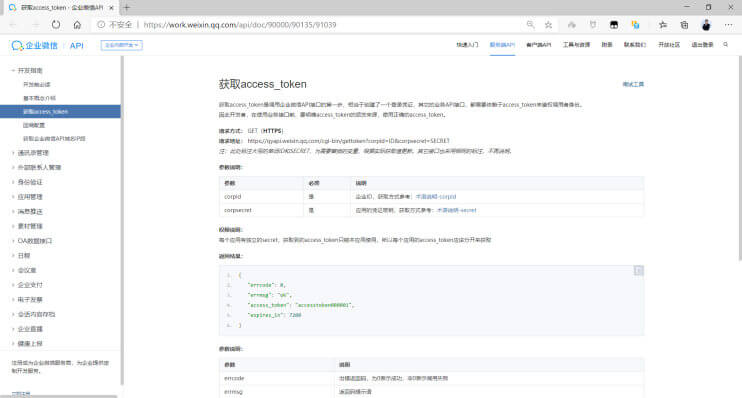Viewport: 742px width, 398px height.
Task: Click the sidebar vertical scrollbar
Action: coord(122,220)
